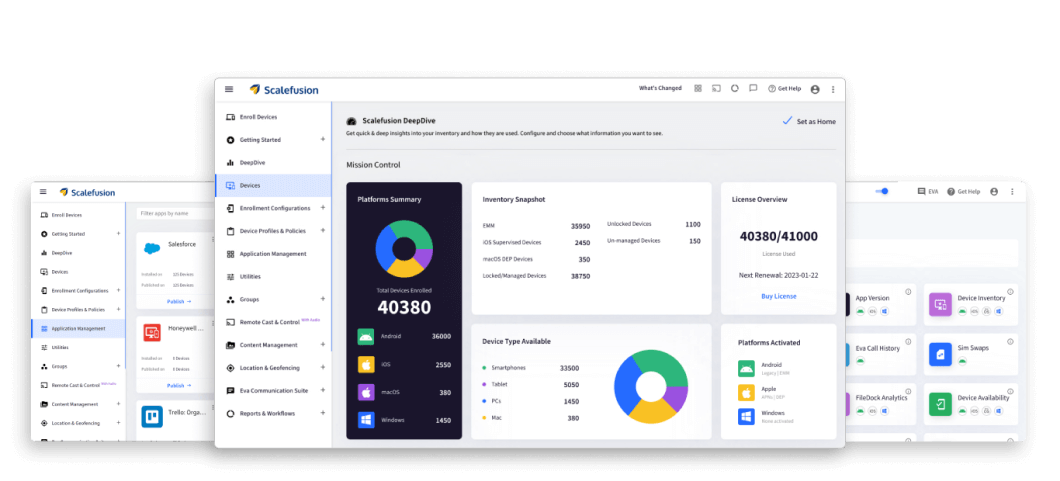Screen dimensions: 1060x481
Task: Click info icon on App Version card
Action: [x=908, y=292]
